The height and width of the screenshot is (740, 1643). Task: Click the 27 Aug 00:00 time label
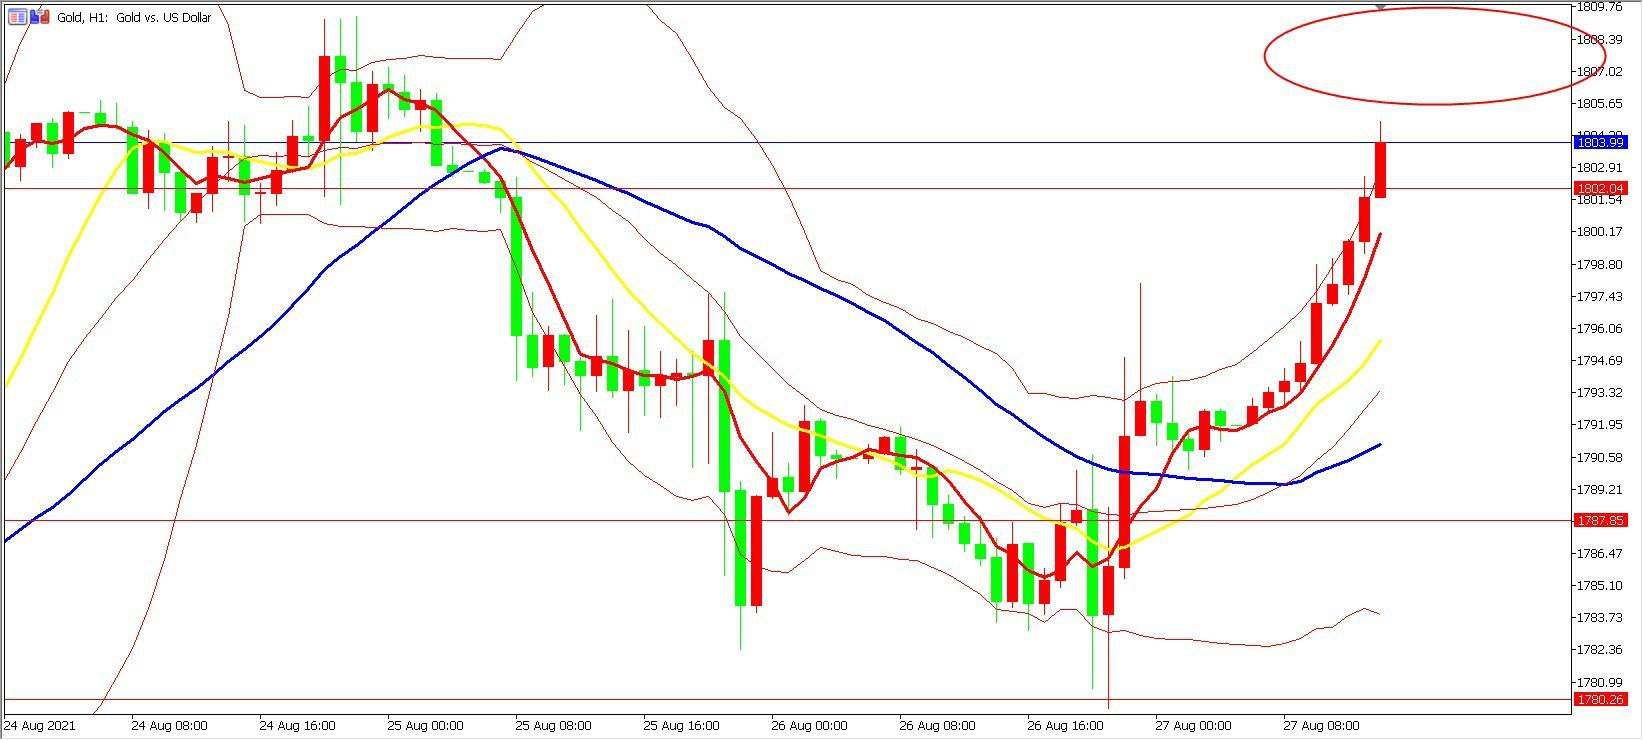1193,726
